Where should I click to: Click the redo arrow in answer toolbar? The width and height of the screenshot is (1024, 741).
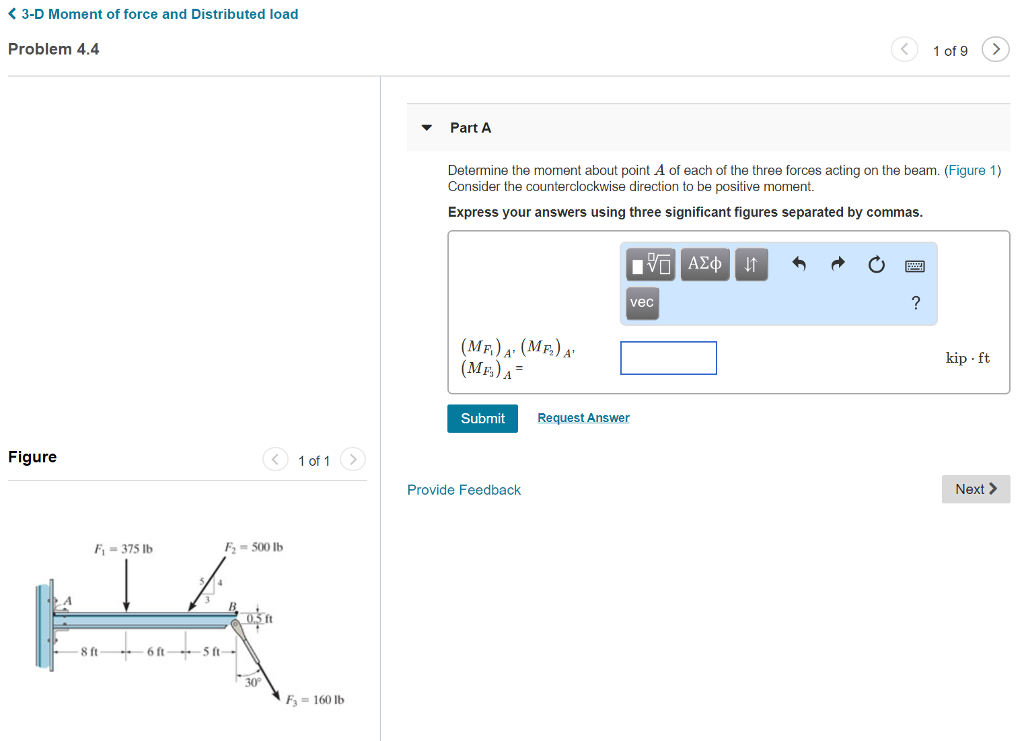click(837, 263)
